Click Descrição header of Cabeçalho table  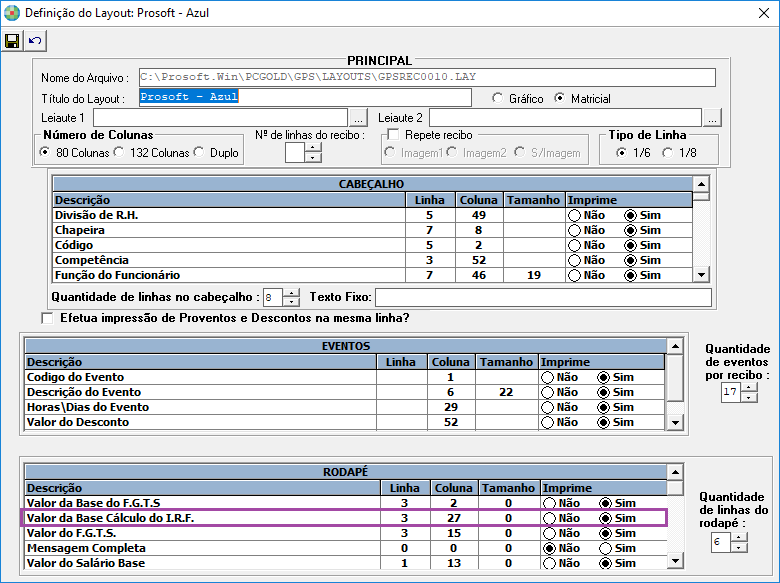point(229,200)
